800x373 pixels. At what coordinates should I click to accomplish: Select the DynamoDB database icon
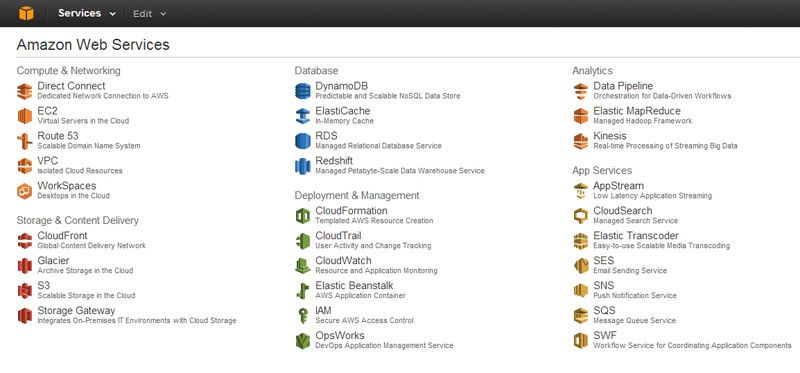click(303, 91)
